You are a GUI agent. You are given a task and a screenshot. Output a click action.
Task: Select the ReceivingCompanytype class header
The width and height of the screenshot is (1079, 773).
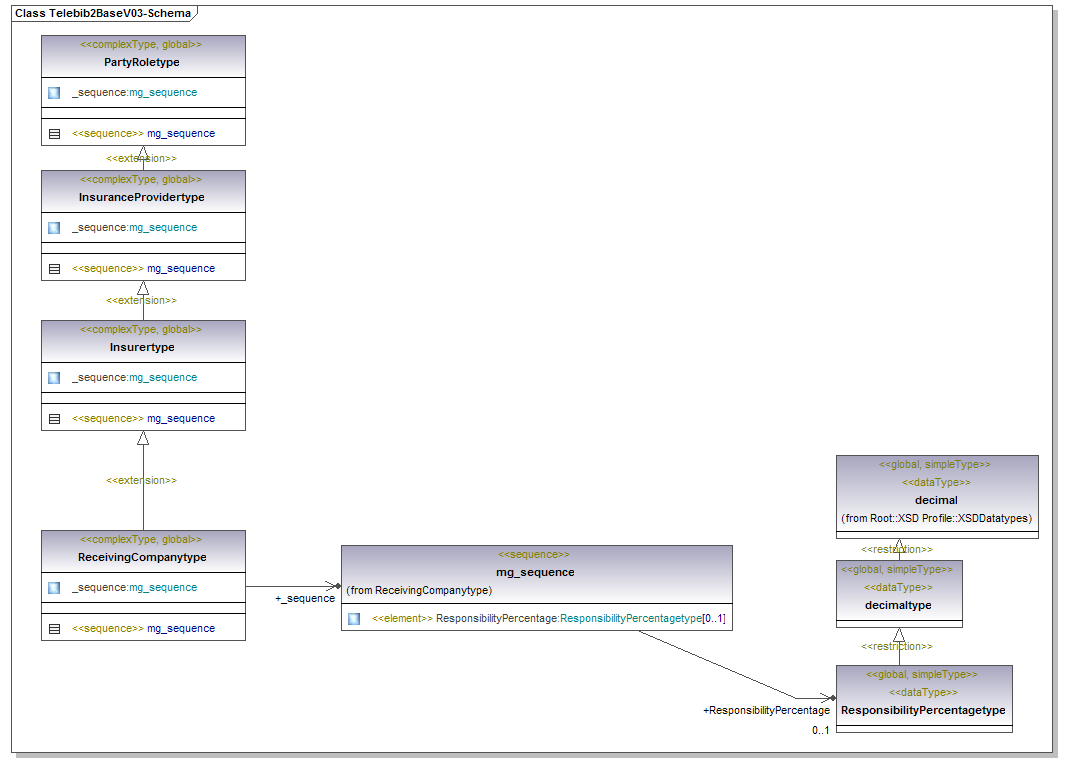point(142,557)
